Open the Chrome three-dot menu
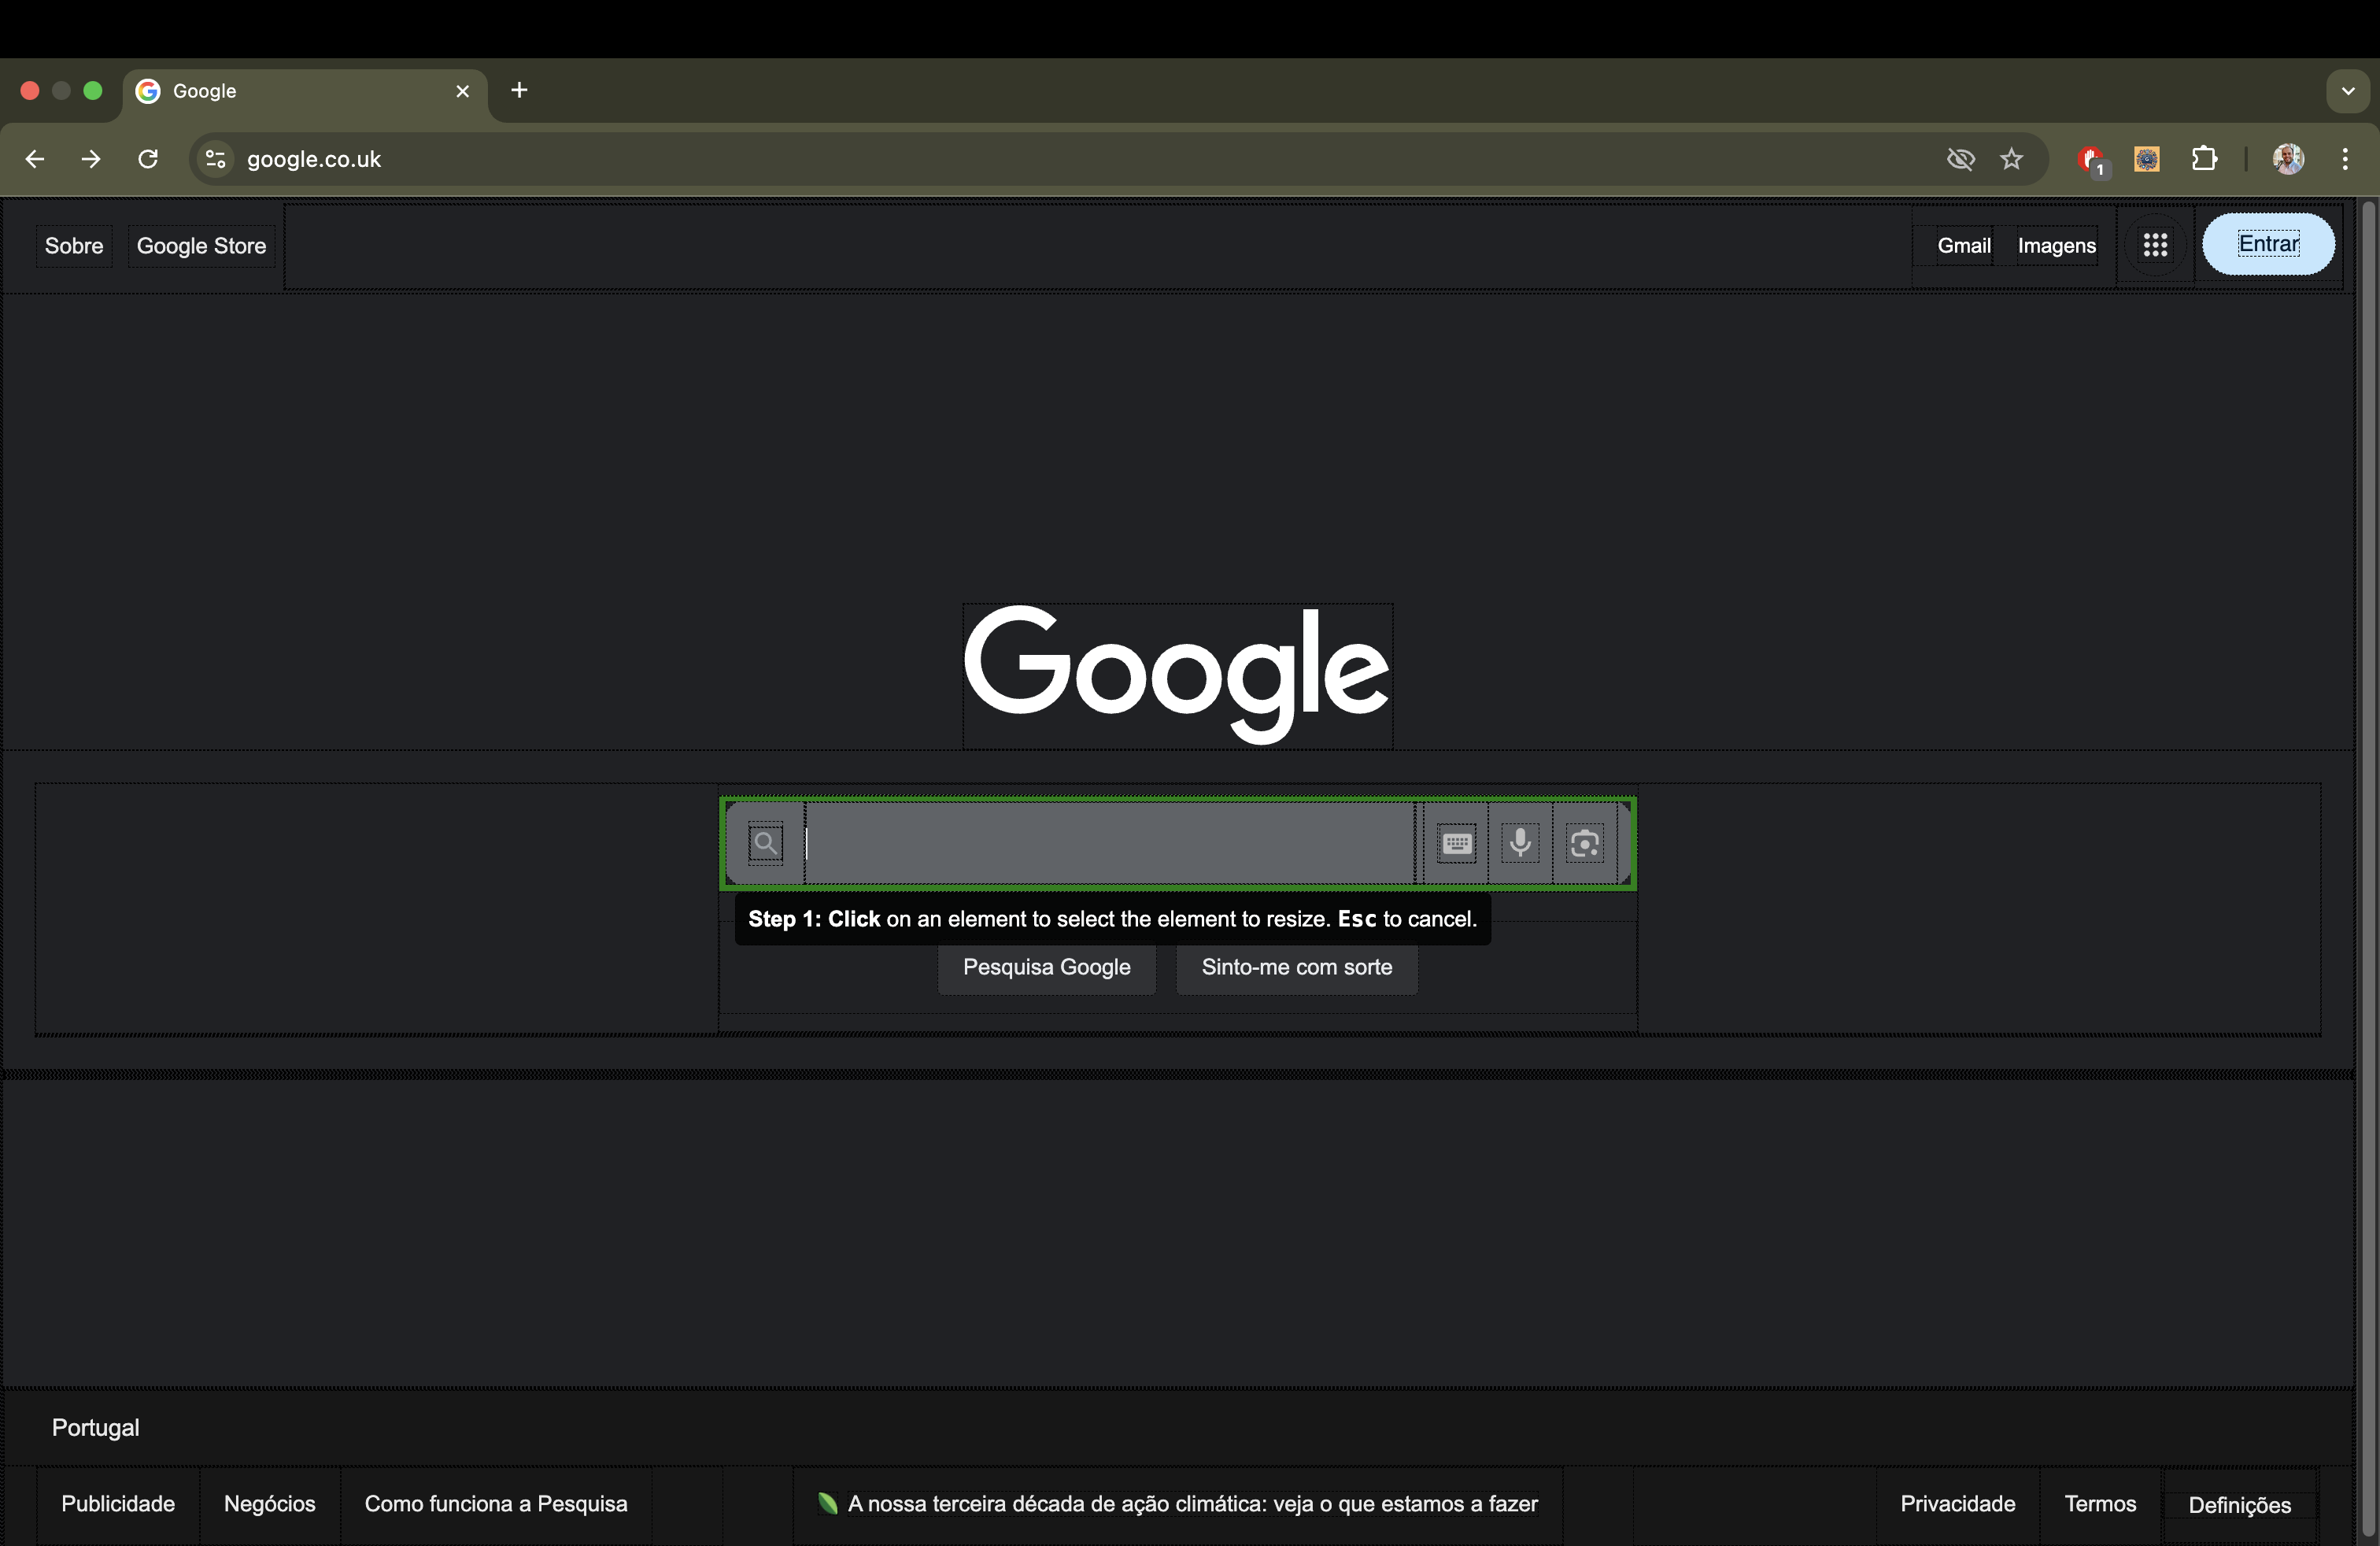 point(2346,159)
